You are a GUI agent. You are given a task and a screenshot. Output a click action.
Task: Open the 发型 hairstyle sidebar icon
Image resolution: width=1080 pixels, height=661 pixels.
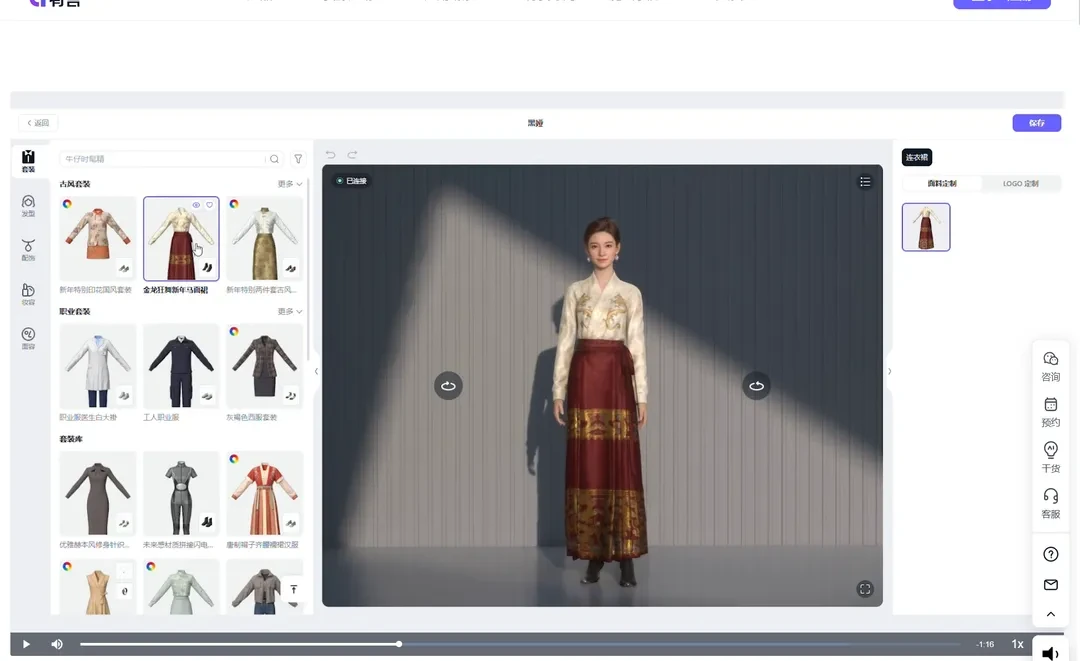pyautogui.click(x=28, y=205)
